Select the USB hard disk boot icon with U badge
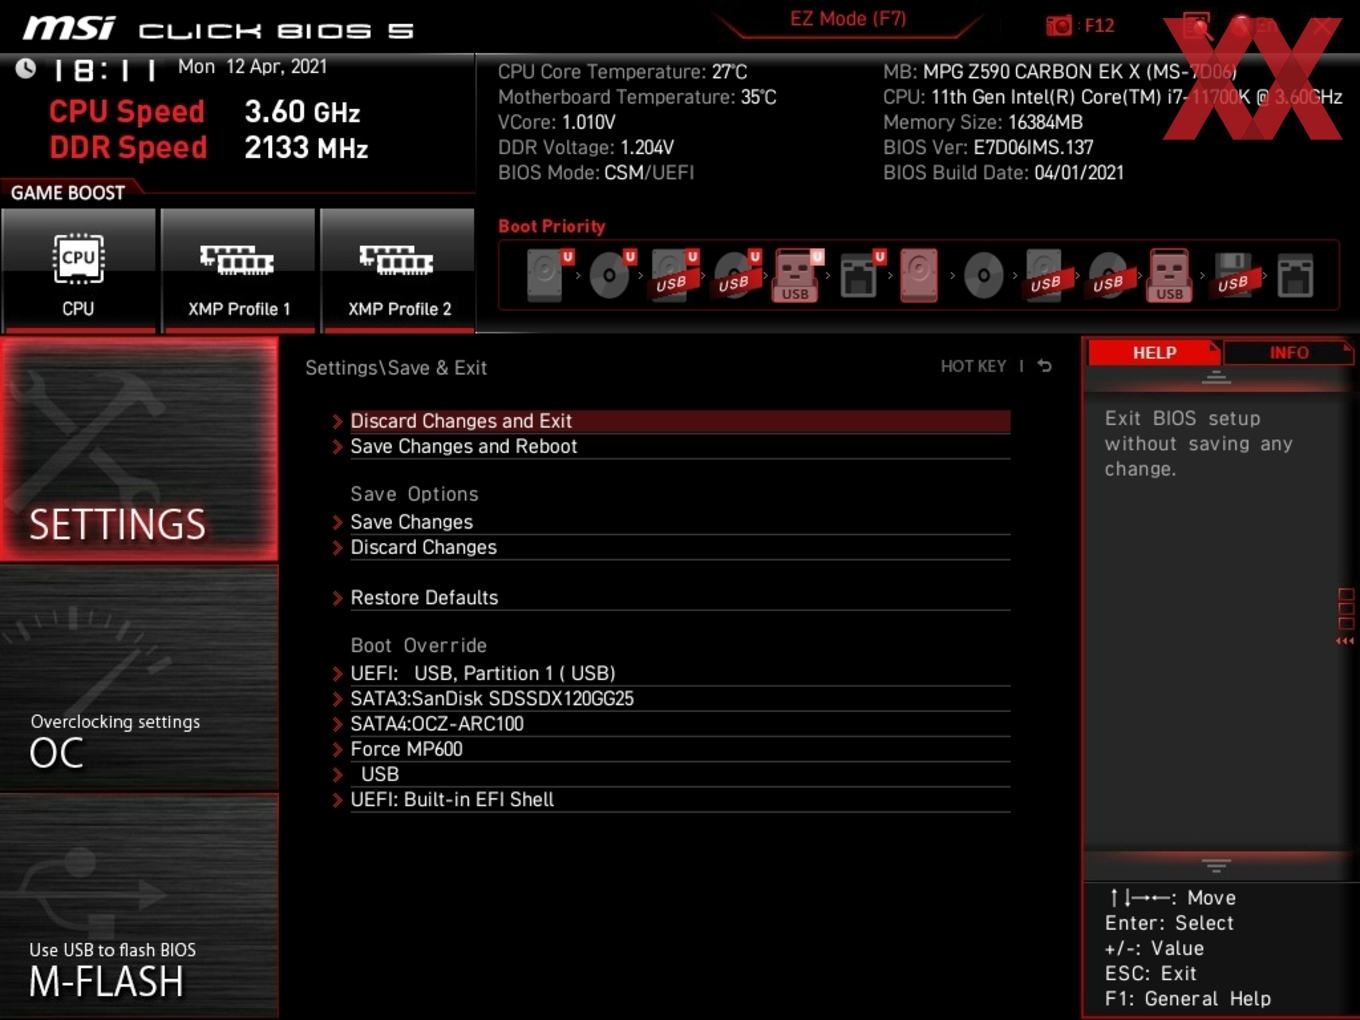 pyautogui.click(x=673, y=275)
